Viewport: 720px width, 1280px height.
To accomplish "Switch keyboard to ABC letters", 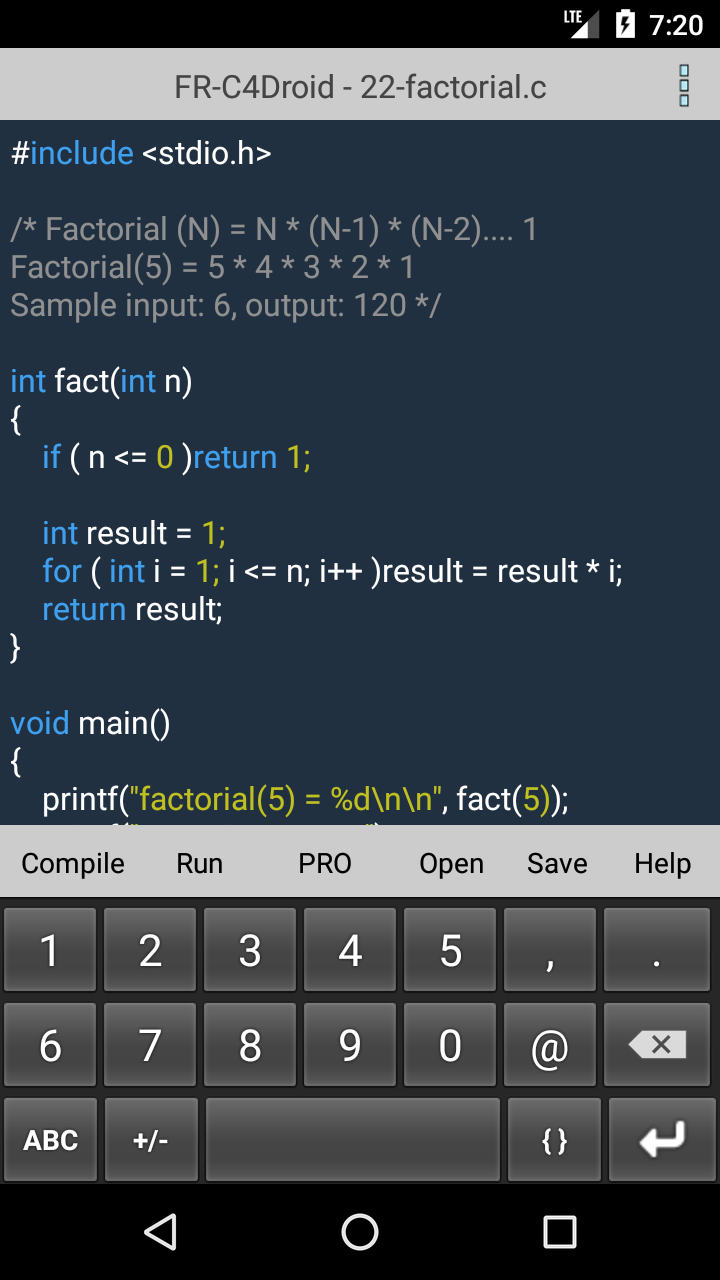I will click(x=51, y=1140).
